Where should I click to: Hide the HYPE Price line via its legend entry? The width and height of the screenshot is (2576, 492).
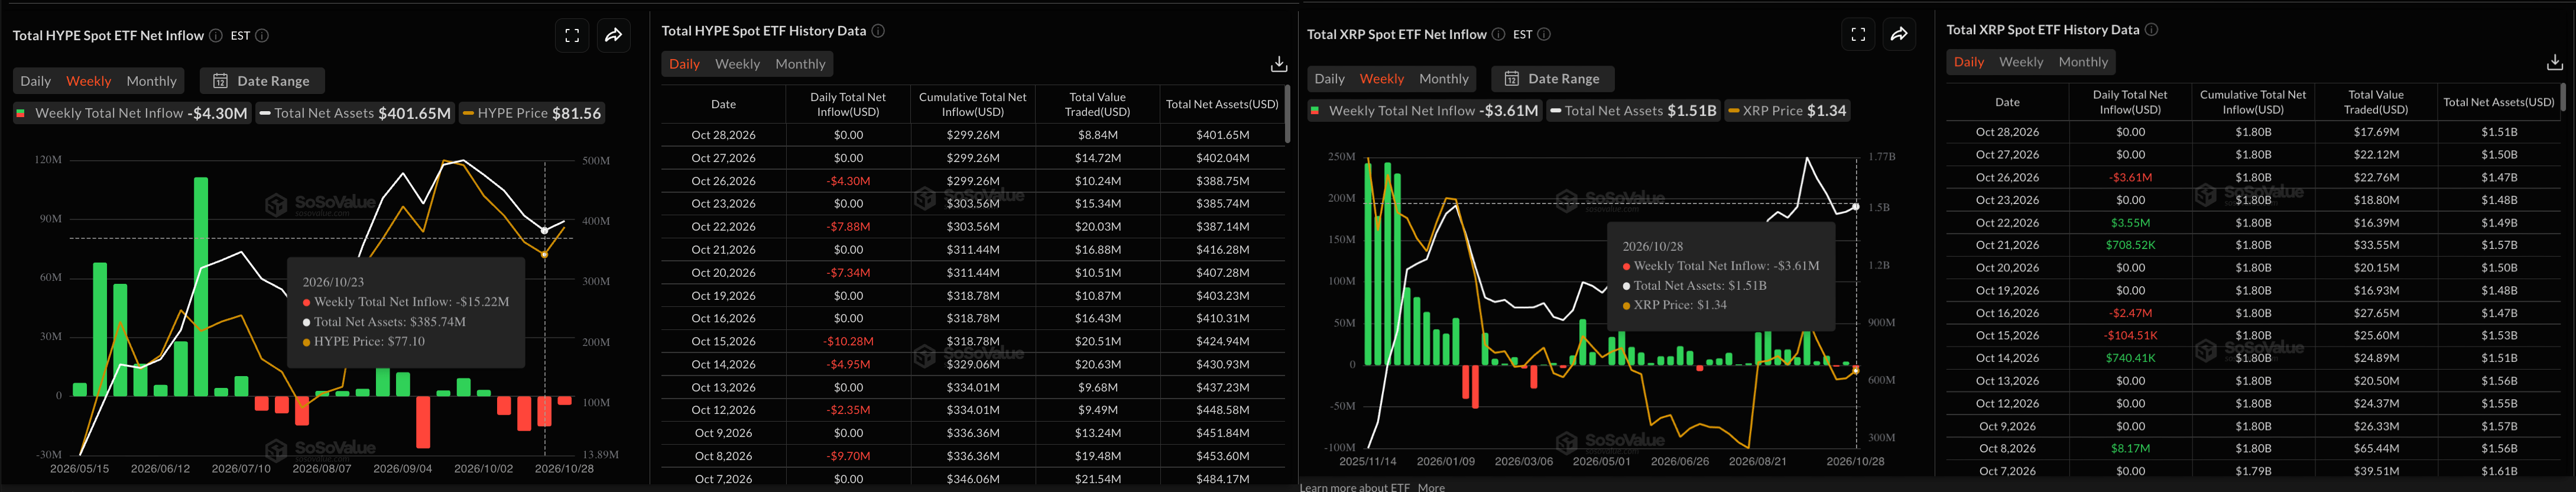[532, 113]
